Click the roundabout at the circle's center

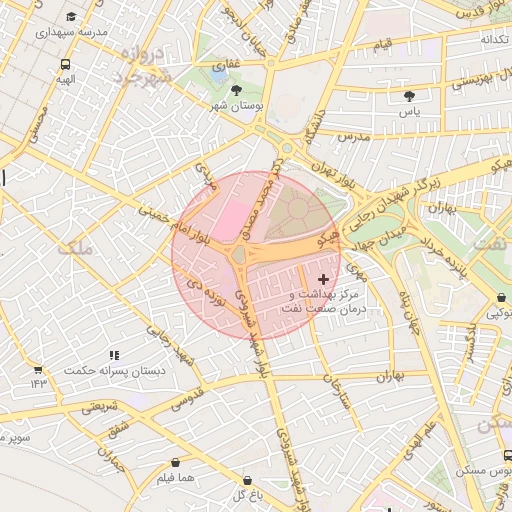[239, 255]
